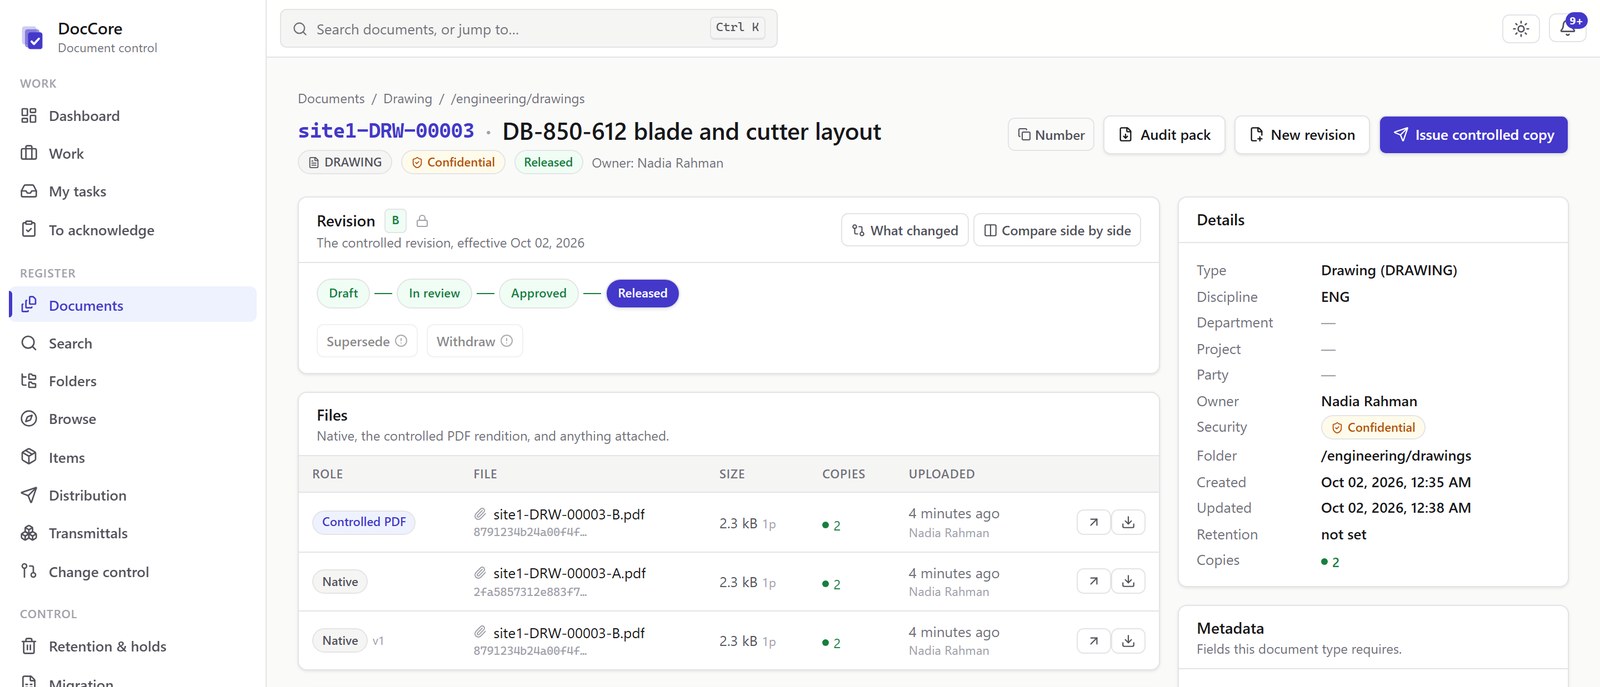Click the Supersede info icon

(x=401, y=341)
